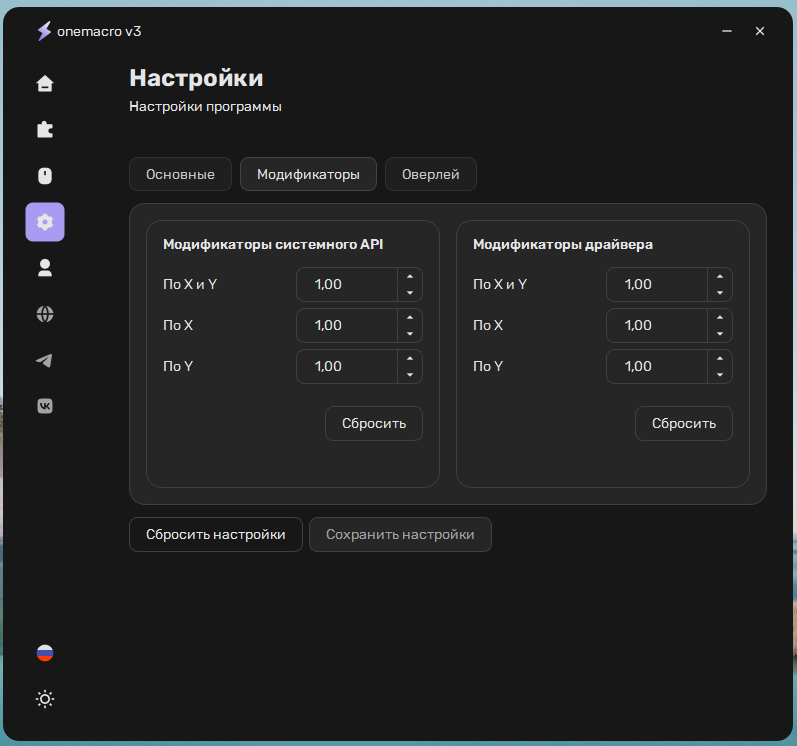Focus driver По X и Y input field
The image size is (797, 746).
[652, 285]
